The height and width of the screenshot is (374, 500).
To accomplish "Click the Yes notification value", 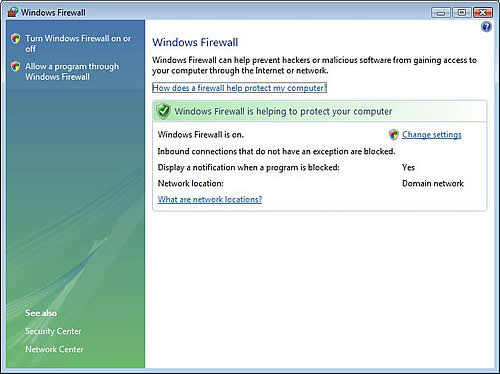I will 408,167.
